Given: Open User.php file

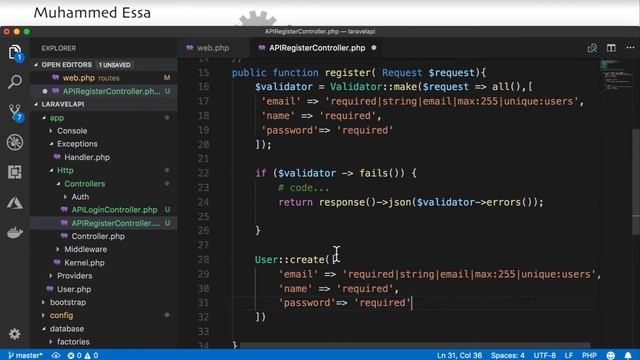Looking at the screenshot, I should click(74, 289).
